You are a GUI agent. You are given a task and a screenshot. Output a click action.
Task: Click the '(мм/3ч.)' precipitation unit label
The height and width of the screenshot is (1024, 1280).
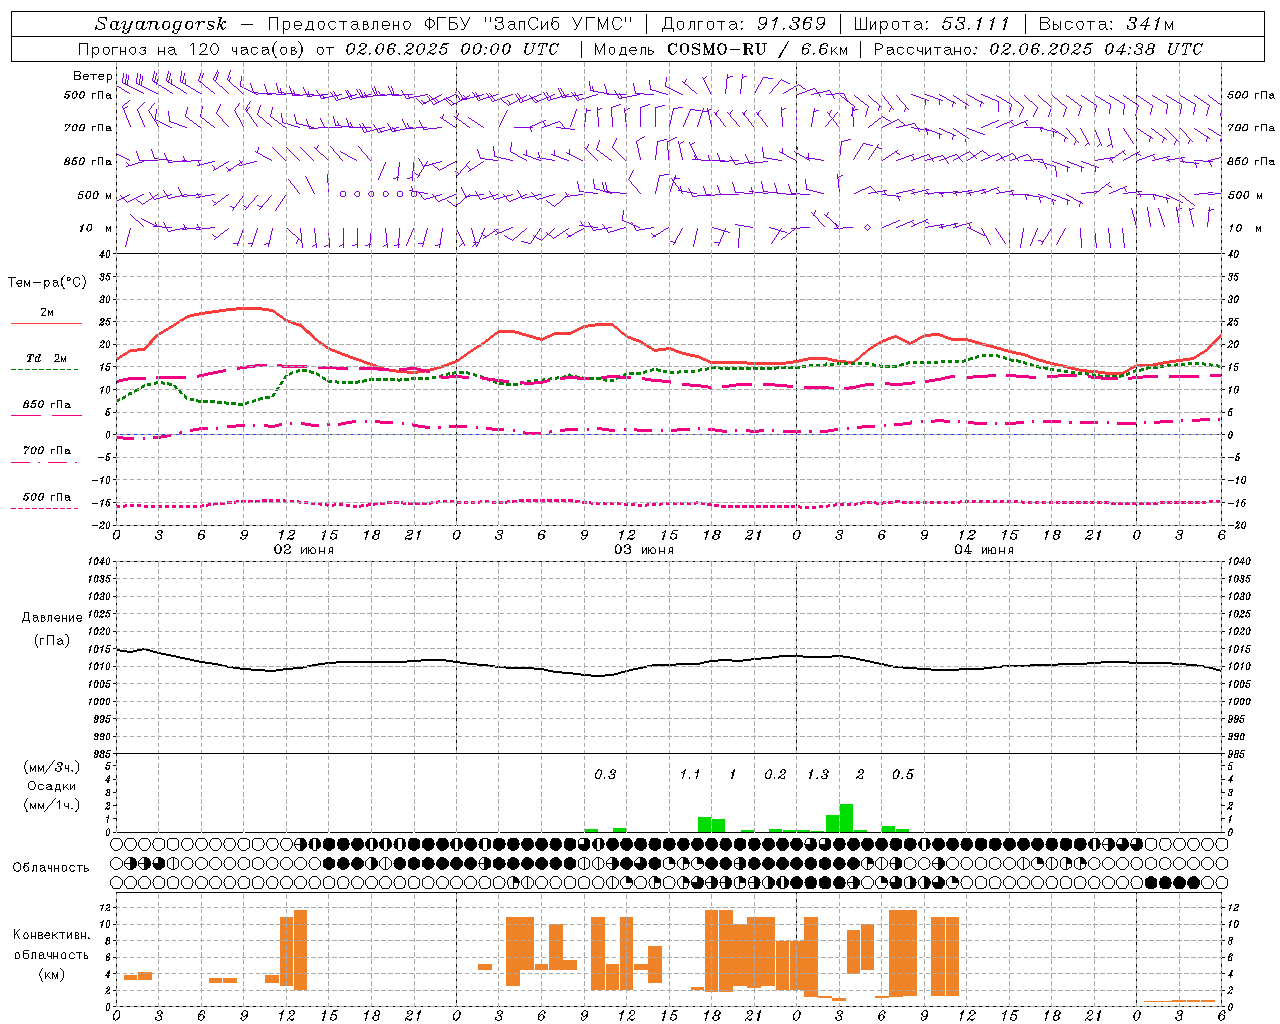pos(52,767)
